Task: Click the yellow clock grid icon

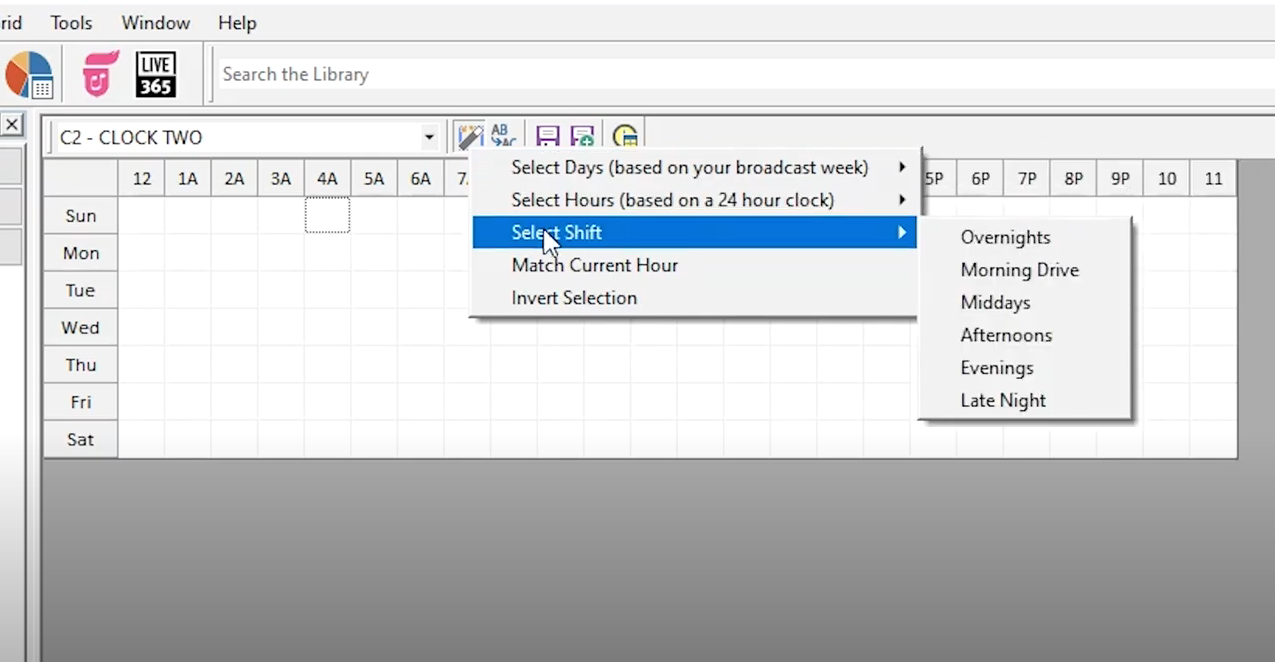Action: (x=625, y=137)
